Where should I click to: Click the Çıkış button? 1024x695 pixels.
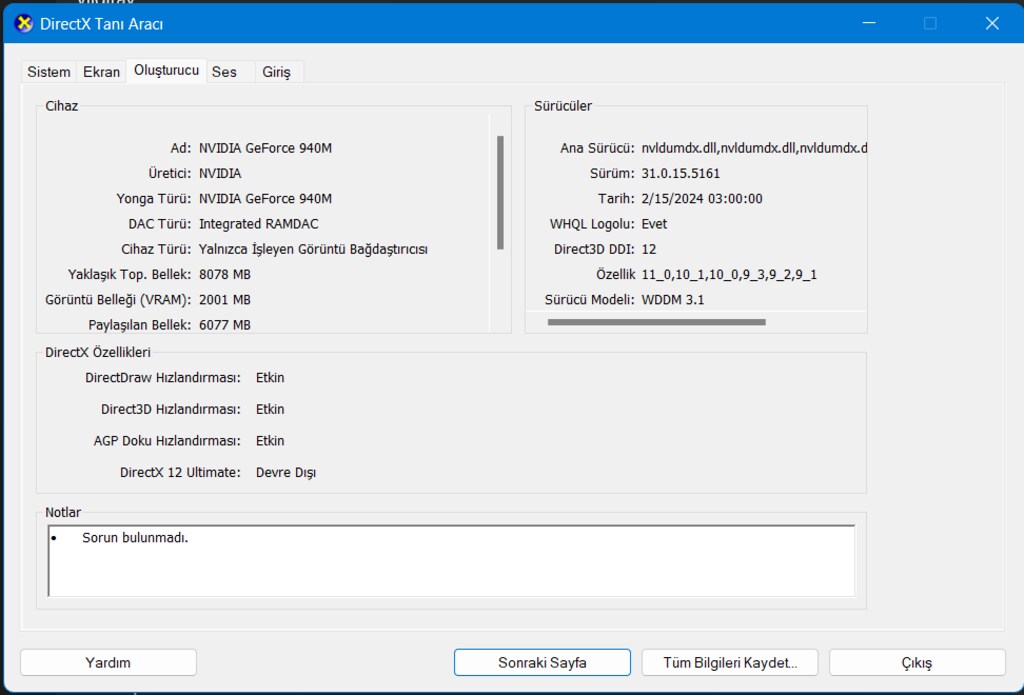pos(917,662)
